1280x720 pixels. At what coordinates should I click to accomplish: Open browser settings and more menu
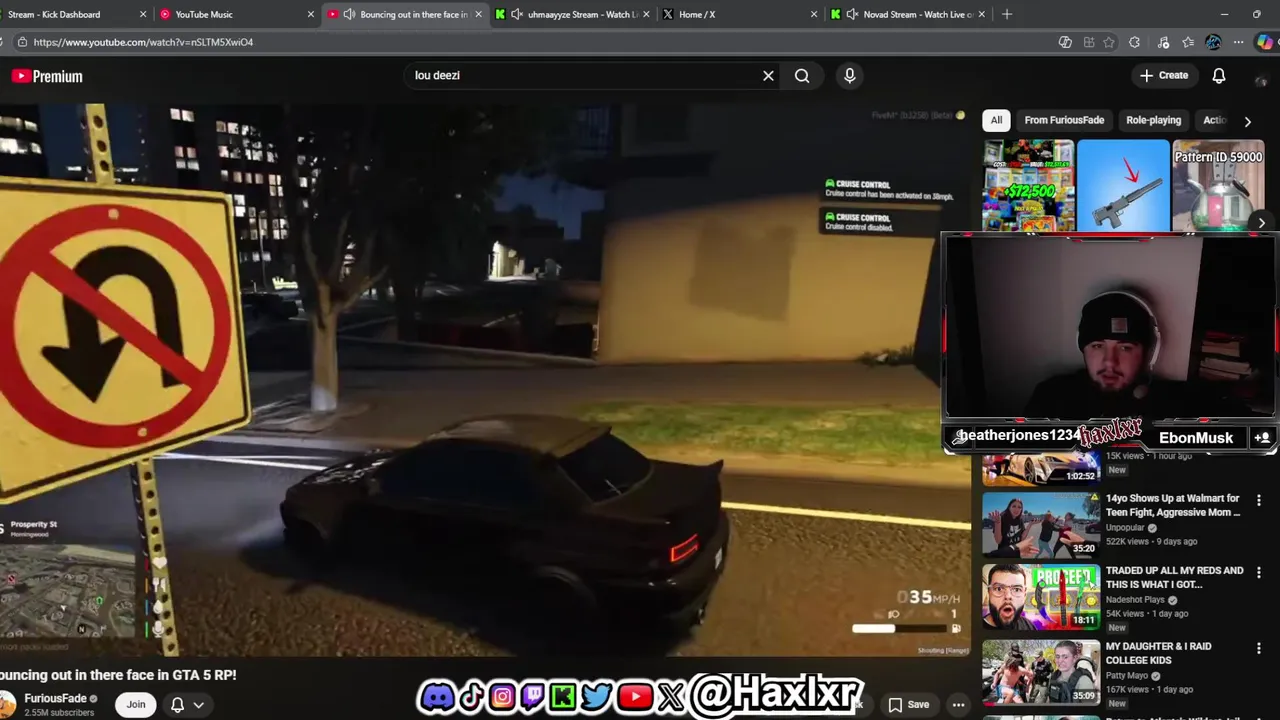(x=1238, y=42)
